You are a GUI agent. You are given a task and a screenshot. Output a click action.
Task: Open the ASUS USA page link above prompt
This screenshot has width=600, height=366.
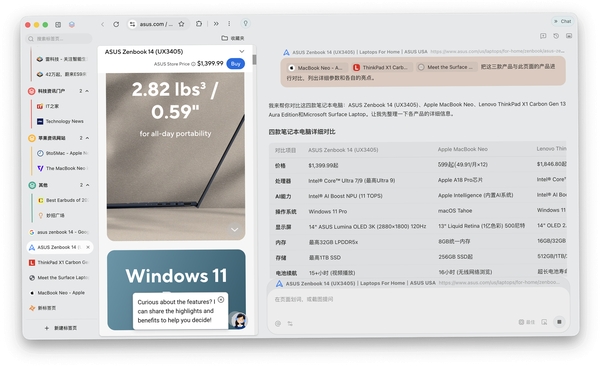coord(424,52)
